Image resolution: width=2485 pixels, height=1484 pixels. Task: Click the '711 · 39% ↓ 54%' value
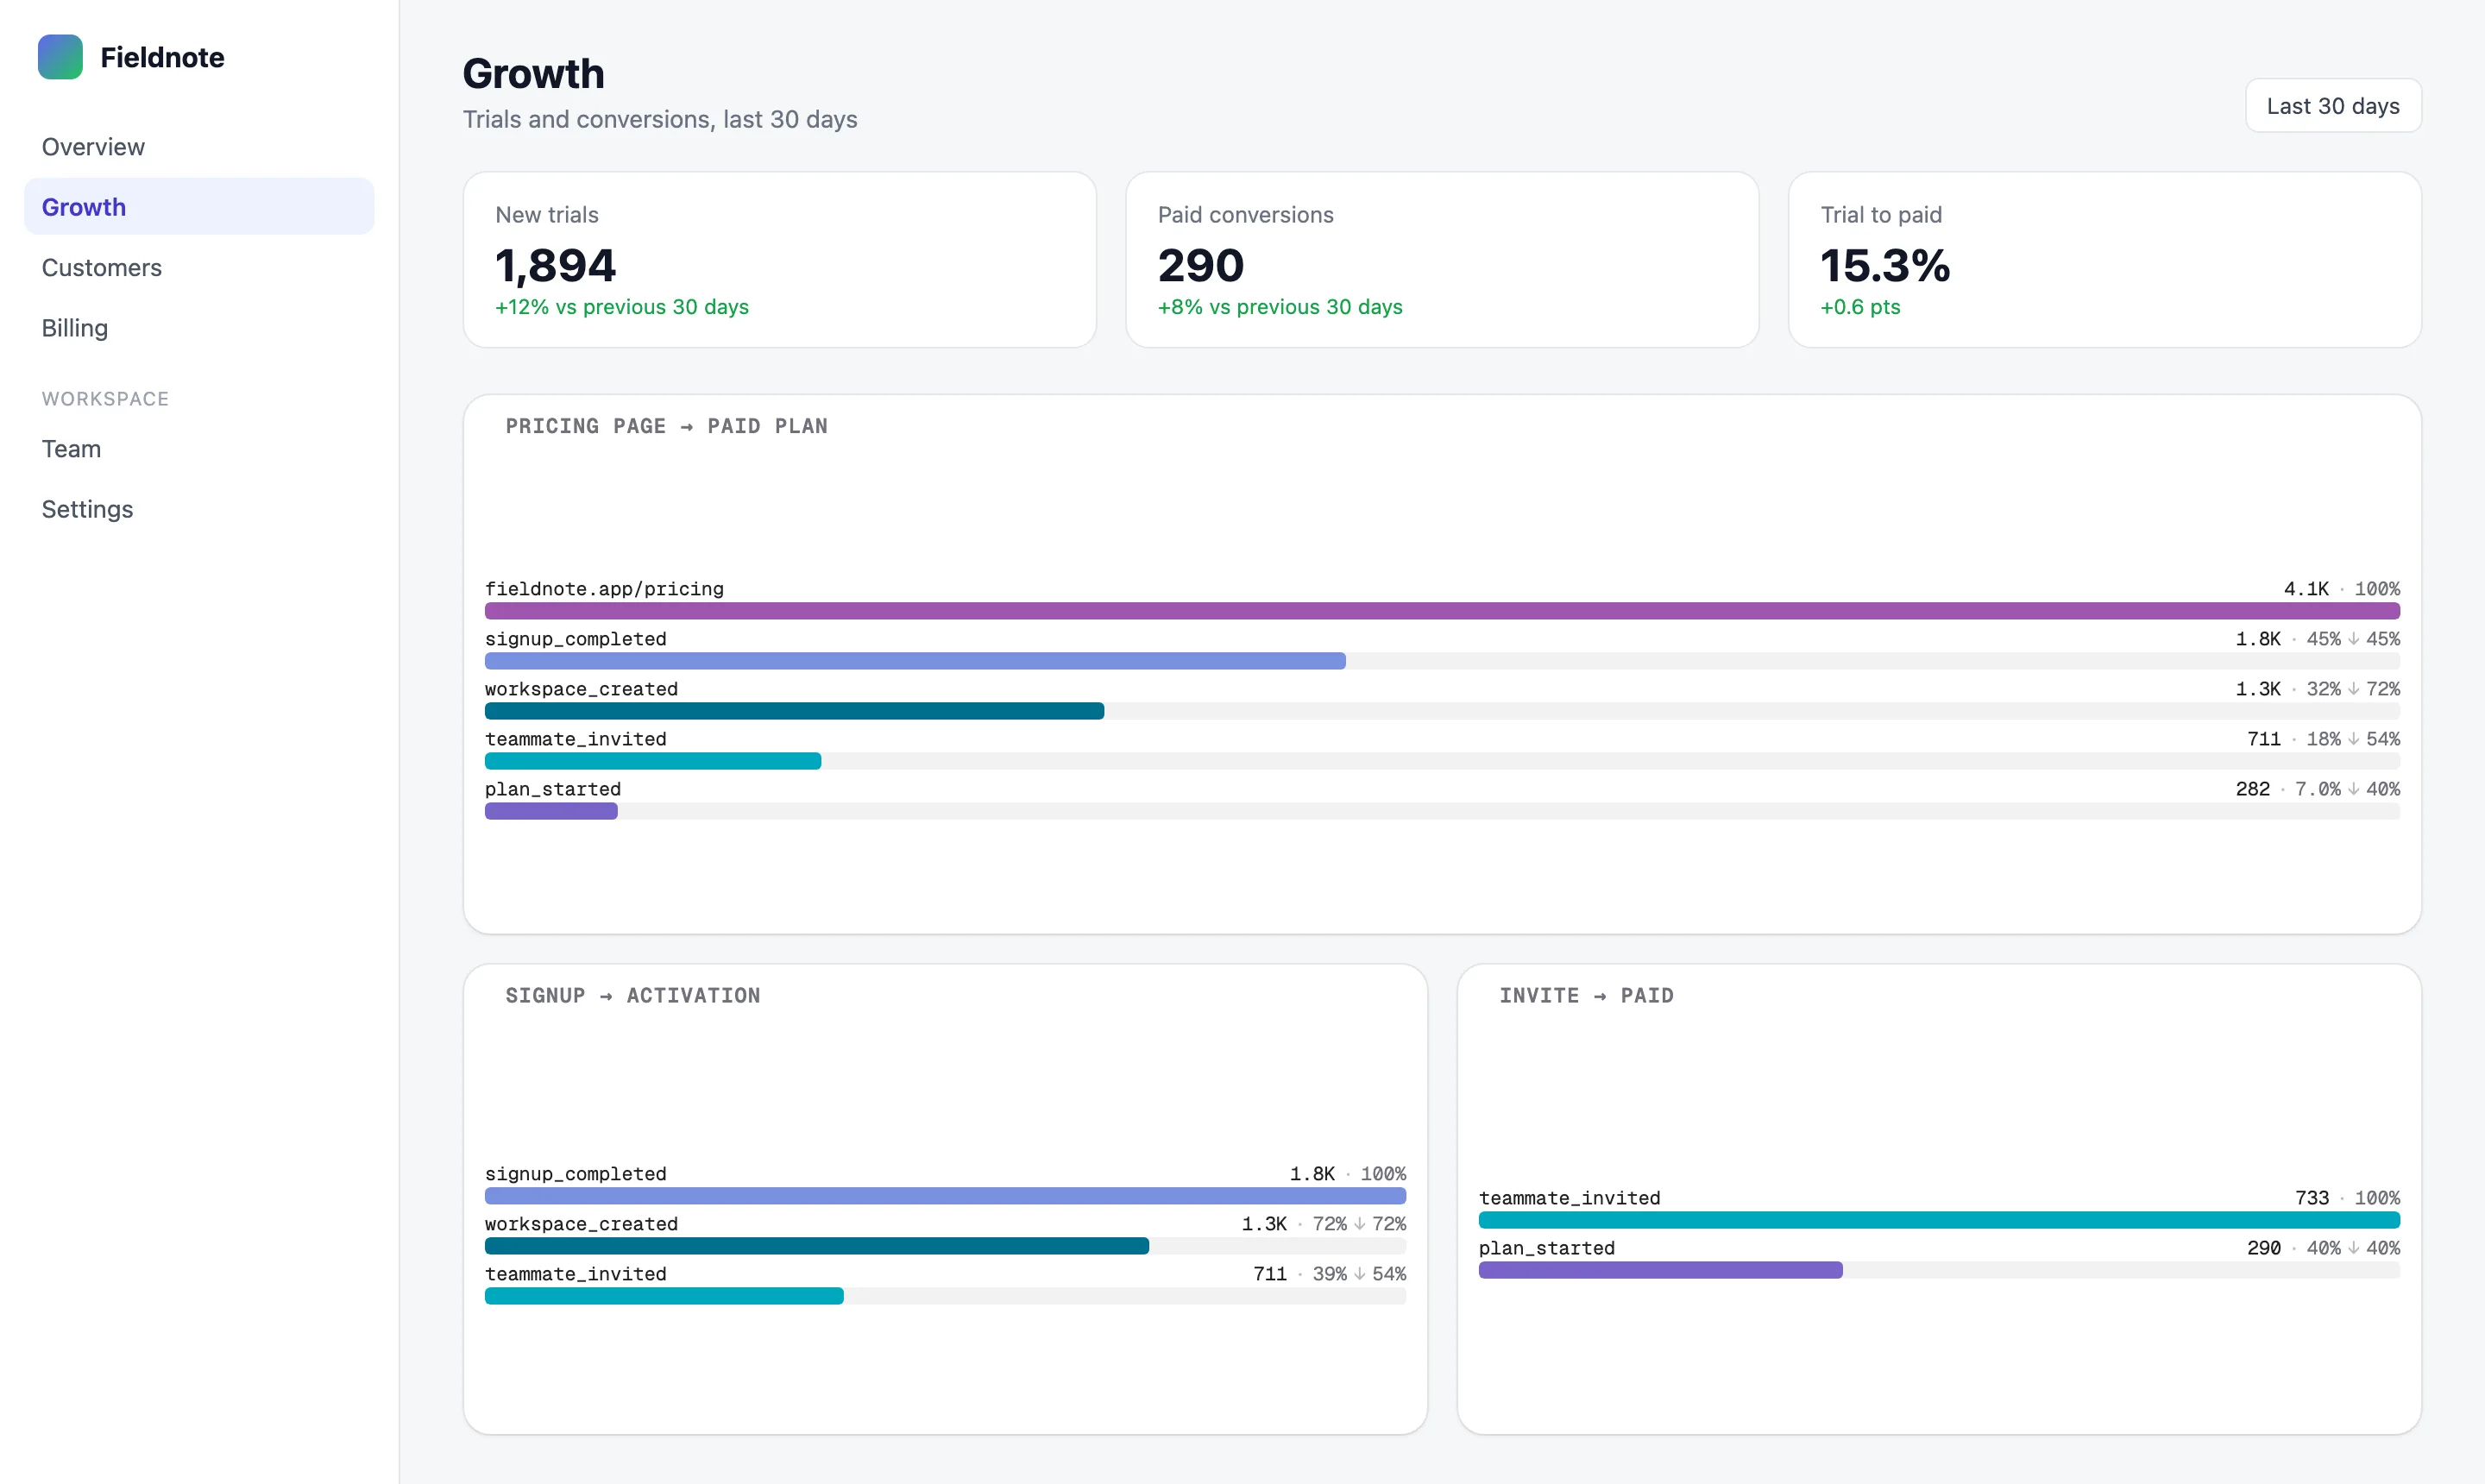click(1329, 1274)
